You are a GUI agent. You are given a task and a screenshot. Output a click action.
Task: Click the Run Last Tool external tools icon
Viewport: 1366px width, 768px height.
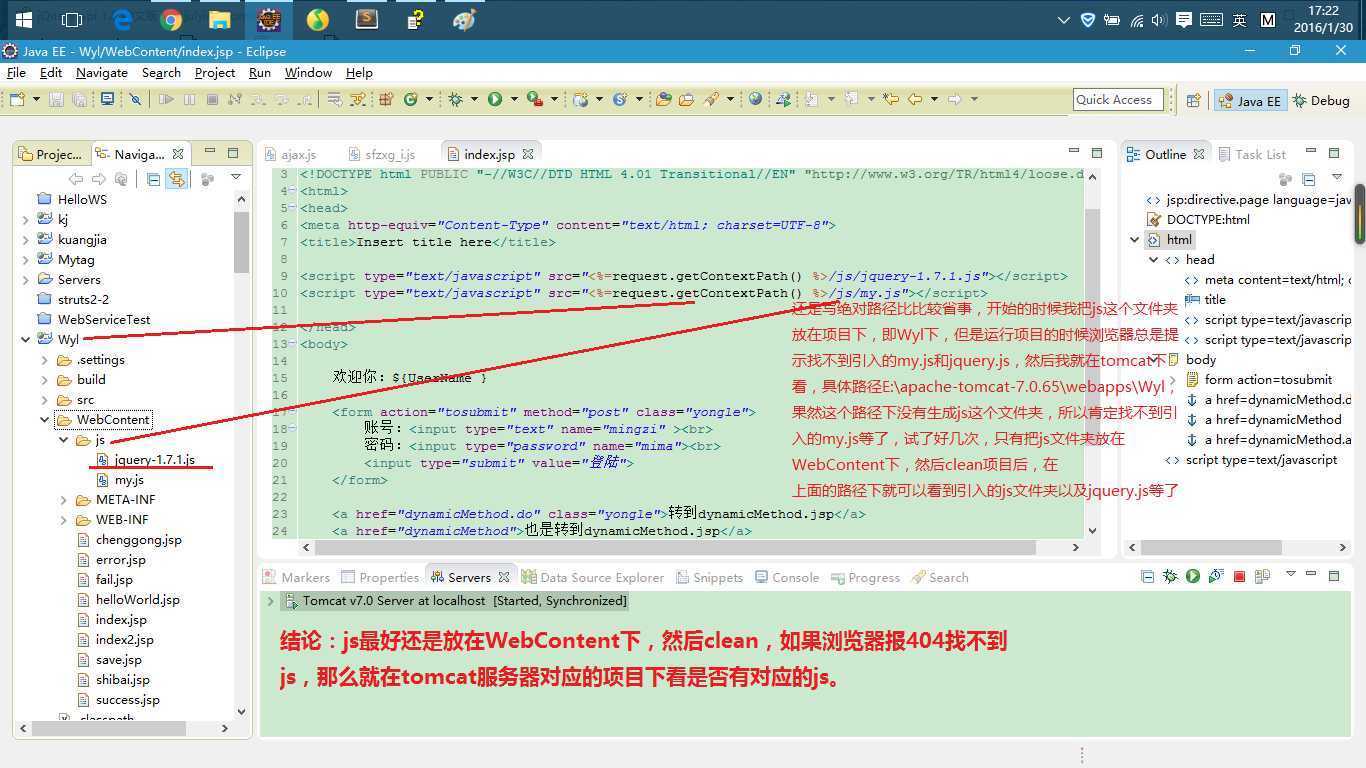tap(534, 99)
